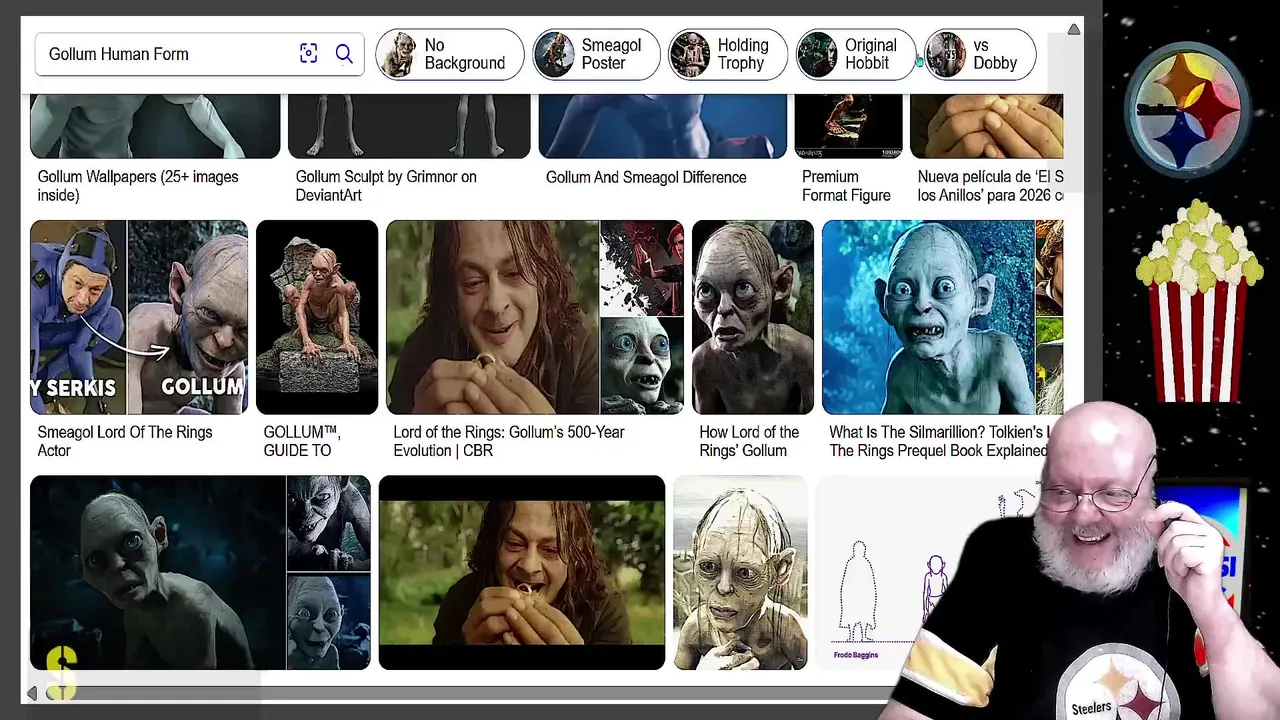Click the Gollum sculpture bust thumbnail in bottom row
Screen dimensions: 1280x720
click(740, 572)
